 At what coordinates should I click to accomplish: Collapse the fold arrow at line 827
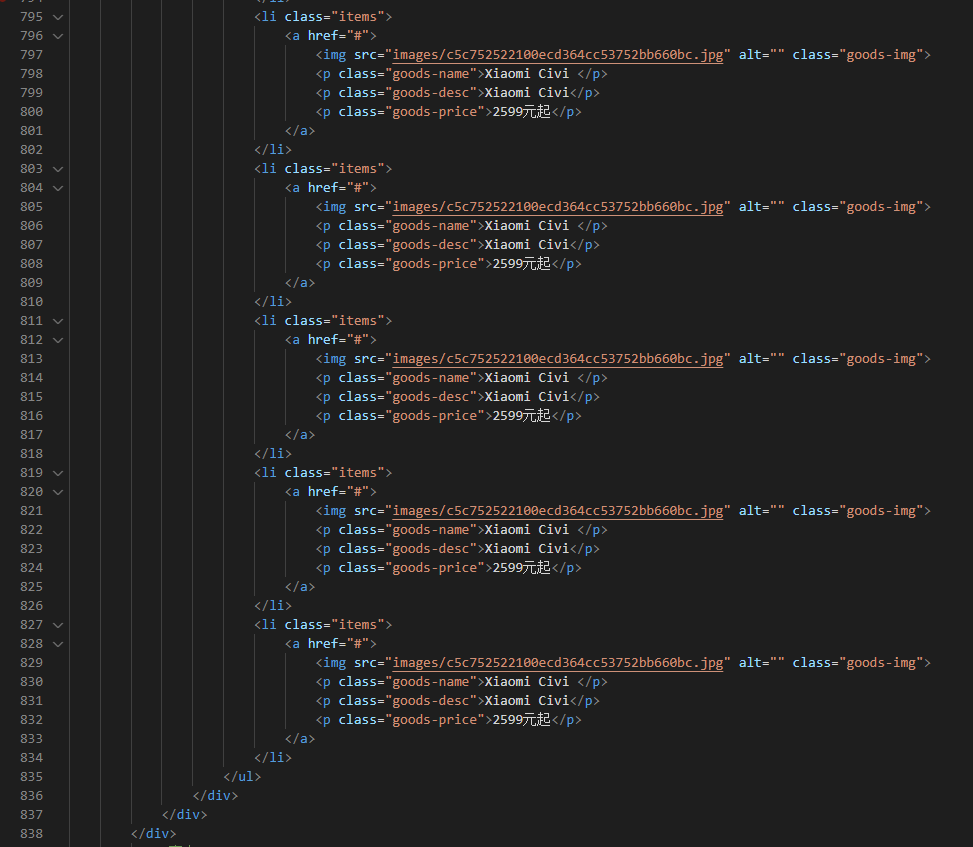[x=58, y=625]
